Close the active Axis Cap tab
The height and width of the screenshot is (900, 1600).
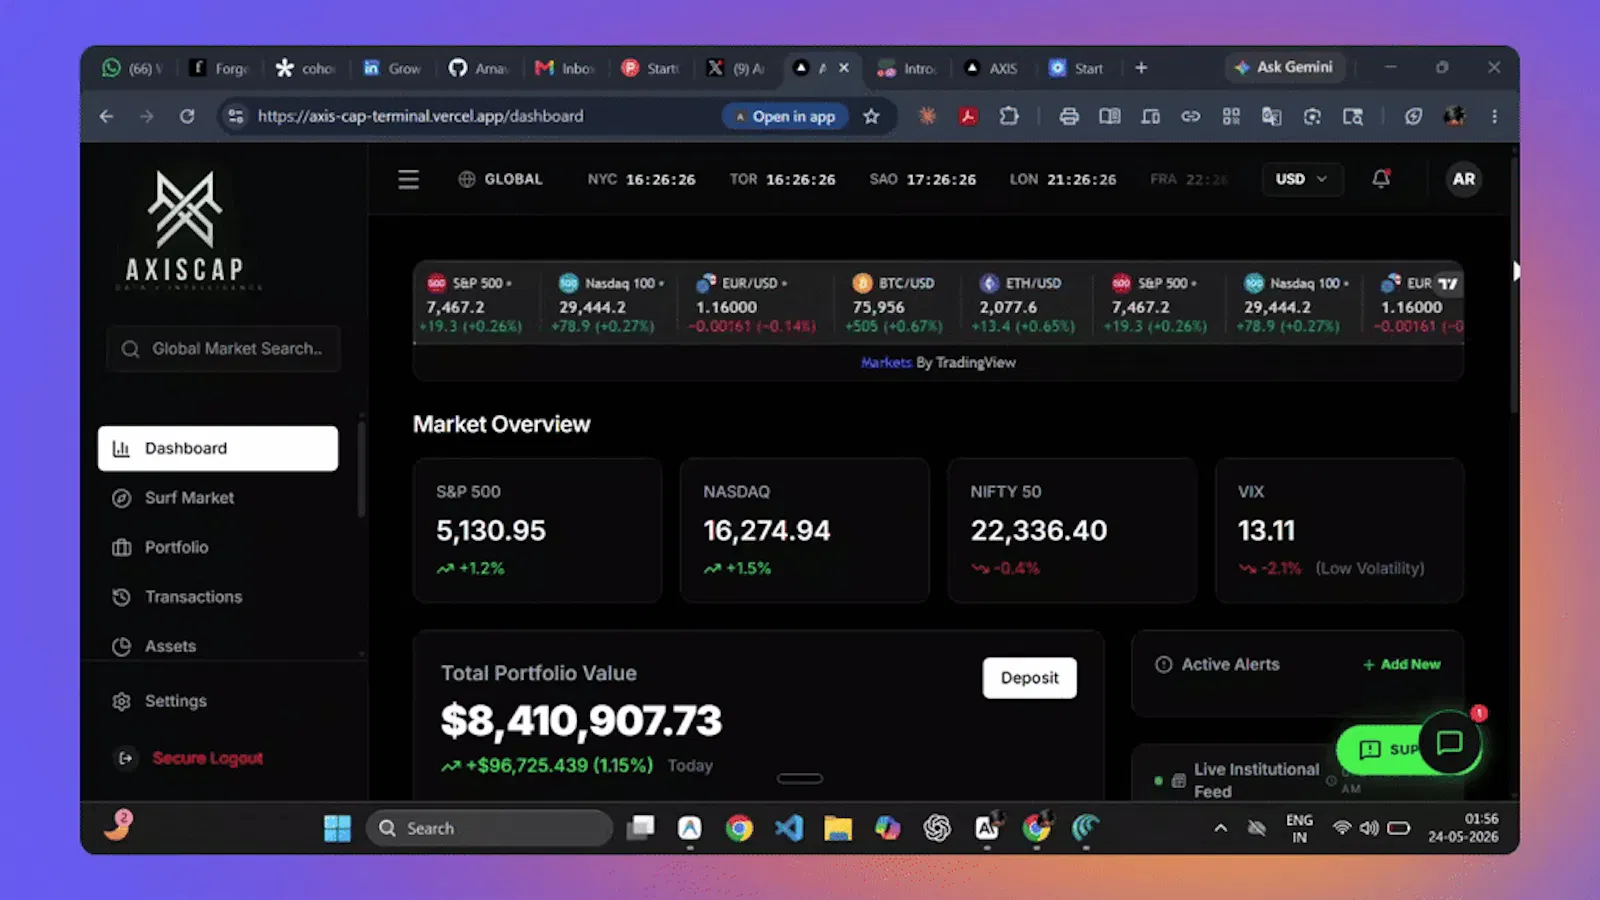coord(844,68)
